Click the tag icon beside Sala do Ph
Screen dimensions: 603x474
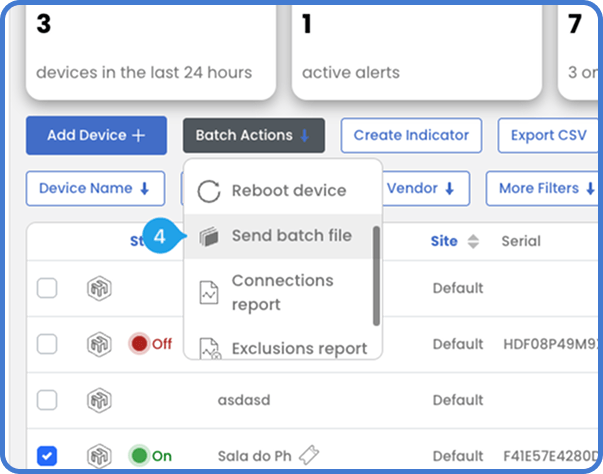(x=309, y=455)
